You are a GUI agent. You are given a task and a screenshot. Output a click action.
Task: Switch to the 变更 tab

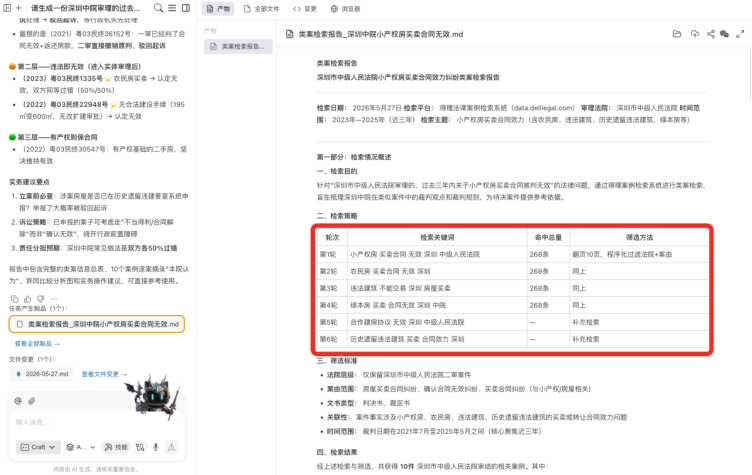click(305, 9)
